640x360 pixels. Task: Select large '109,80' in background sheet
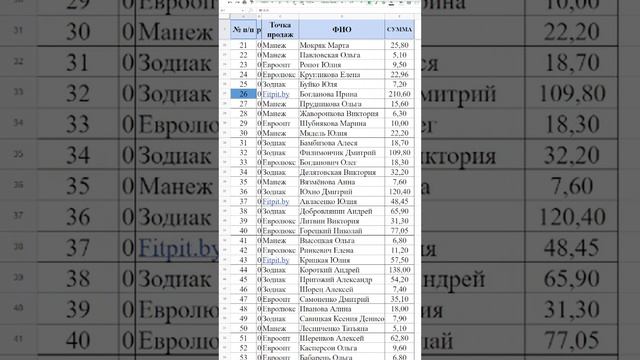pyautogui.click(x=572, y=93)
